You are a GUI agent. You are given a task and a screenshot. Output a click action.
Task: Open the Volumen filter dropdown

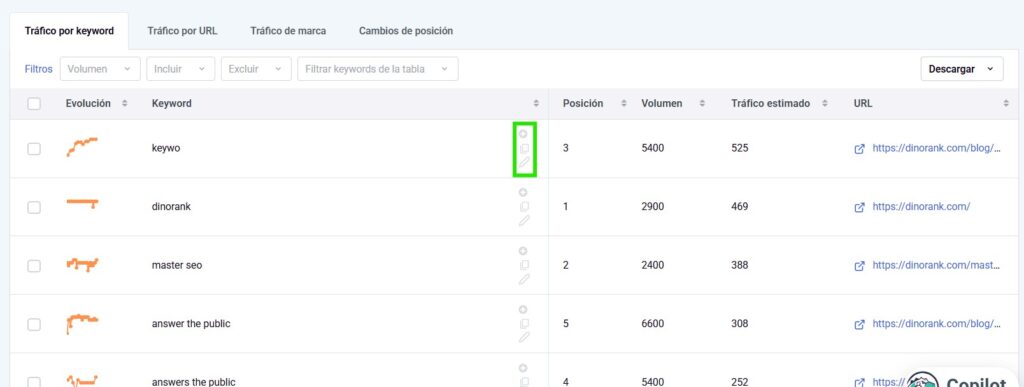click(100, 69)
